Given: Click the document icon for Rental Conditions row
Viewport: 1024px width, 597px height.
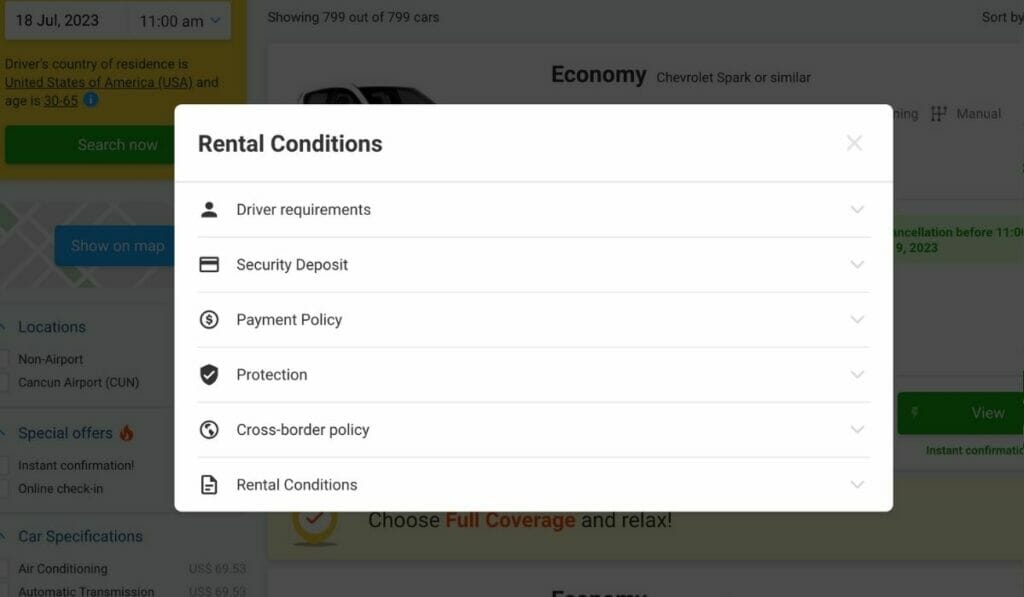Looking at the screenshot, I should 209,485.
